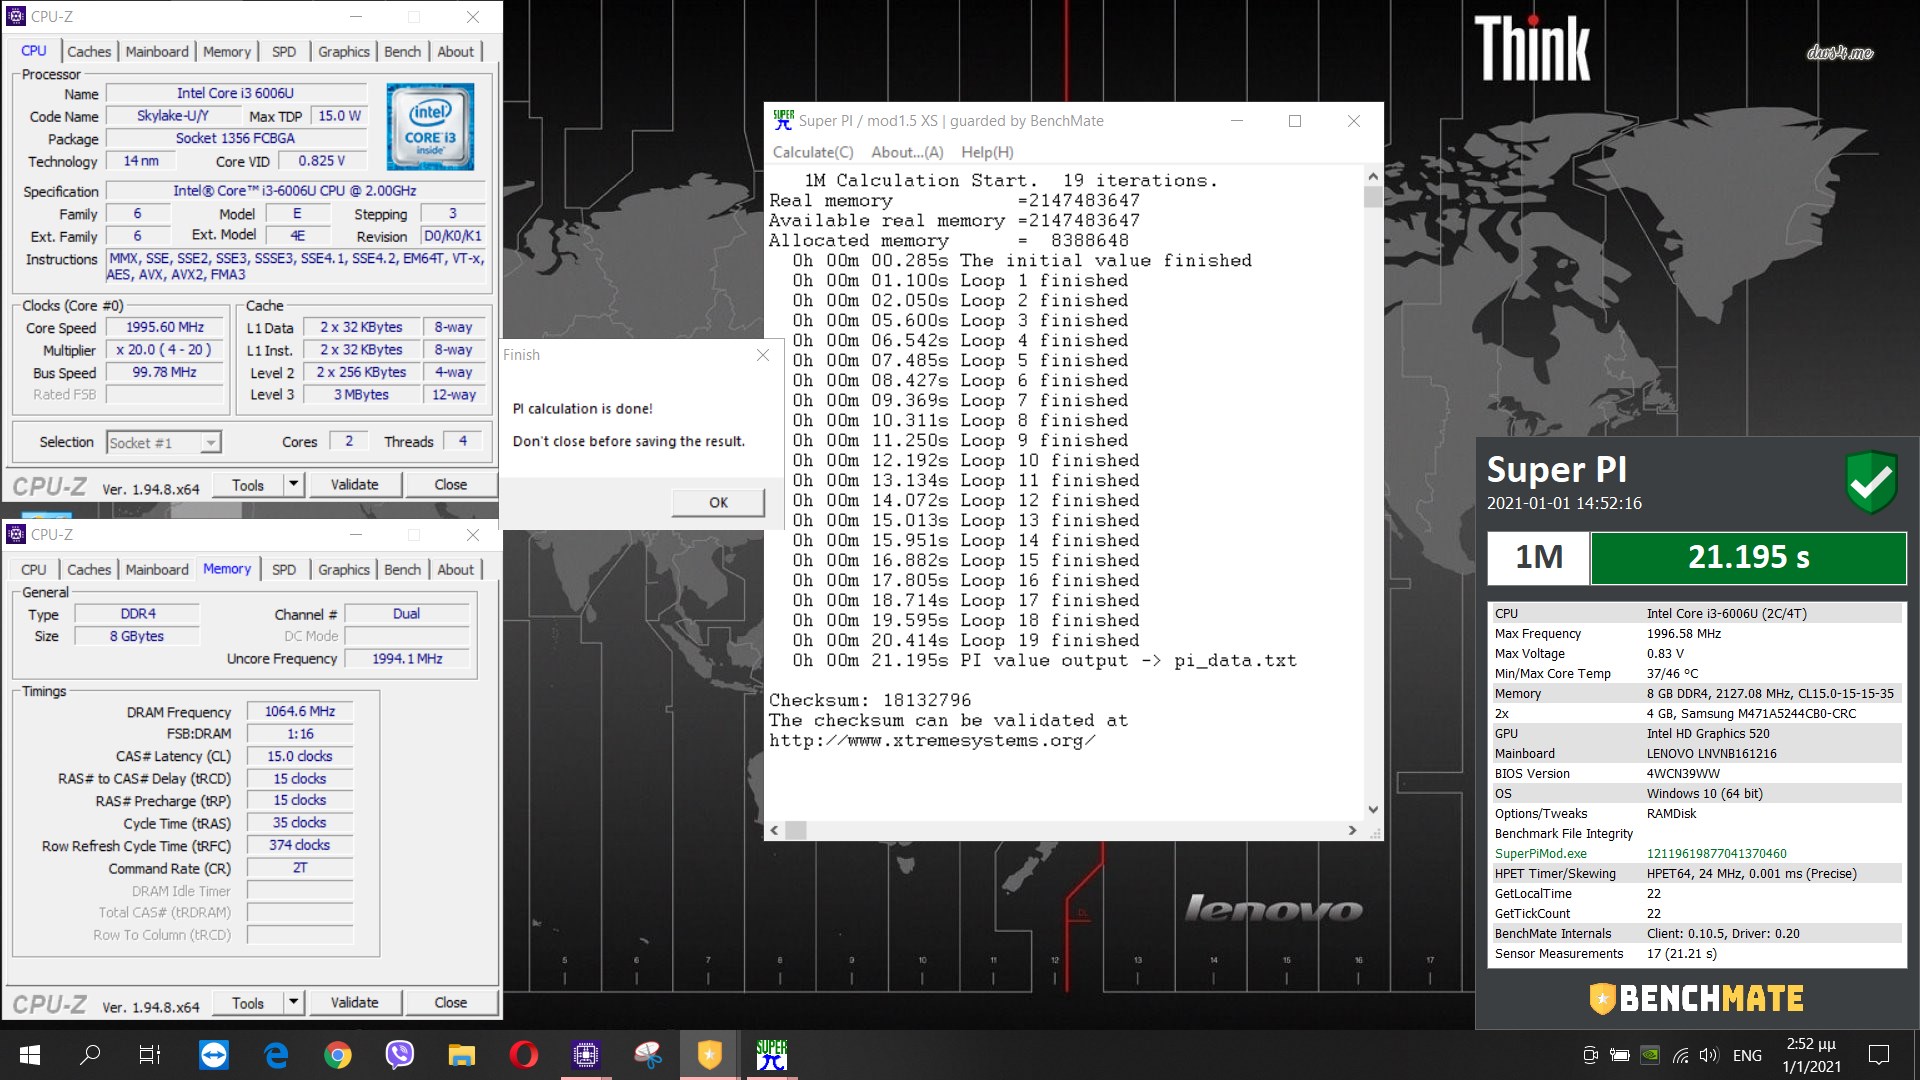This screenshot has height=1080, width=1920.
Task: Click Super PI horizontal scrollbar left arrow
Action: point(774,830)
